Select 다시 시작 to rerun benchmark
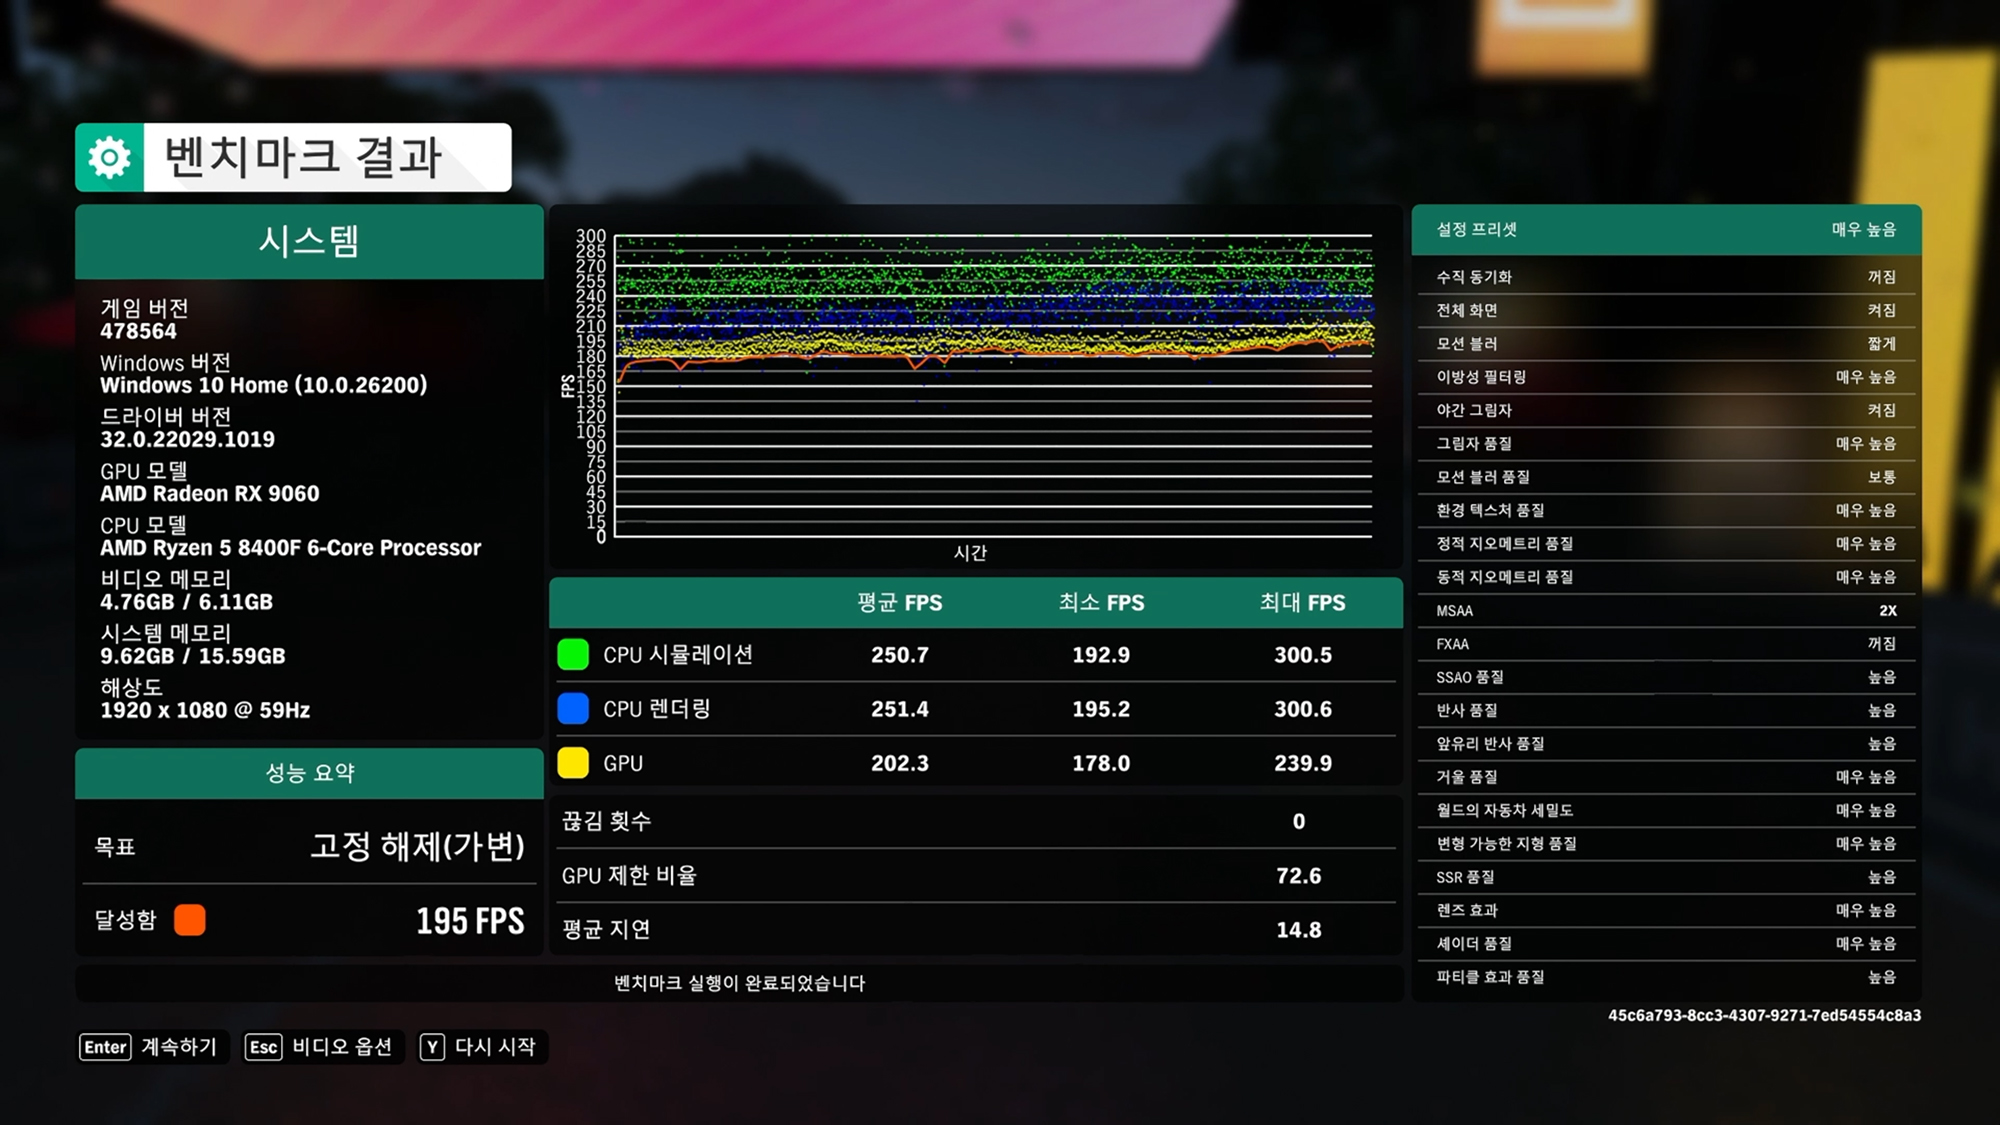 [495, 1047]
